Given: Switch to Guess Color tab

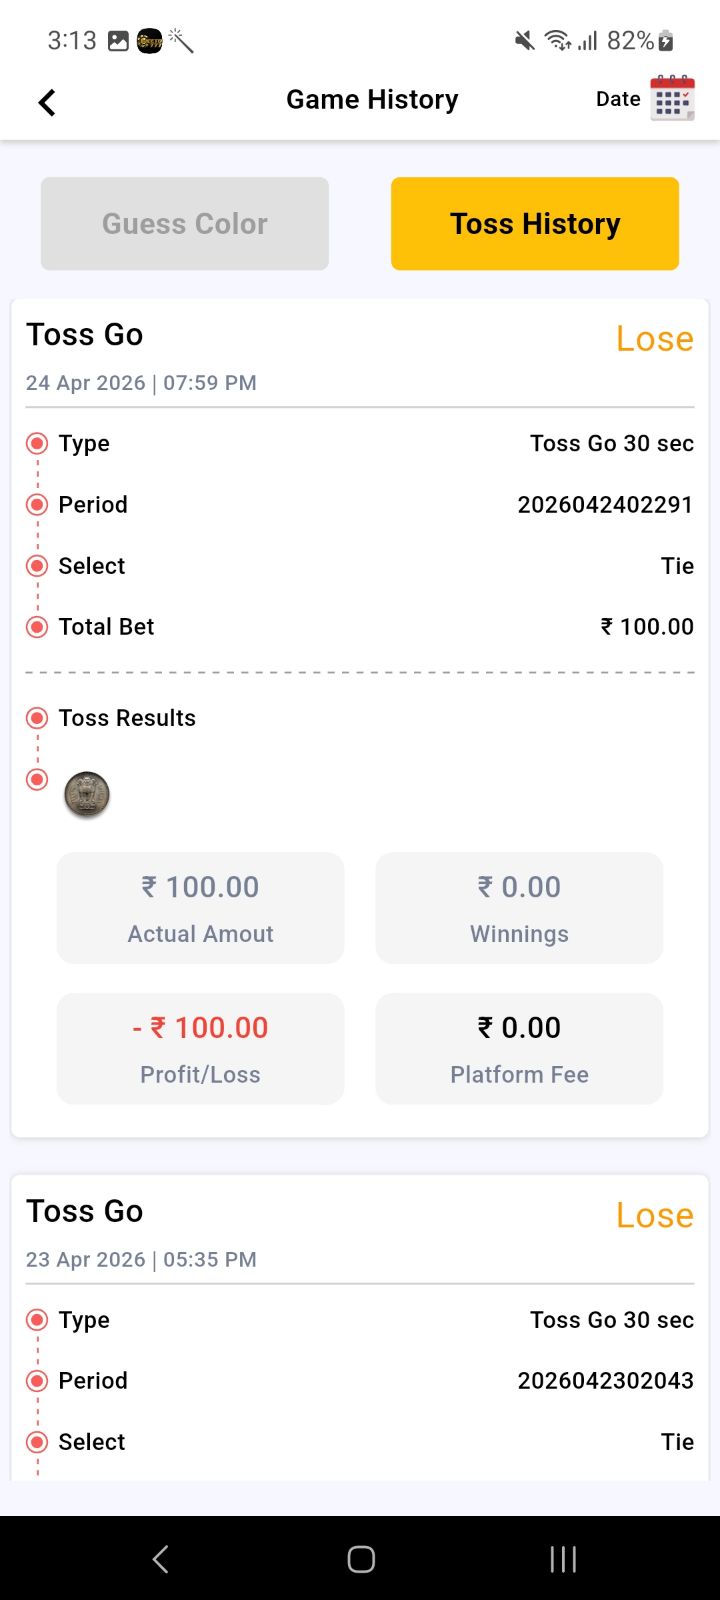Looking at the screenshot, I should (x=185, y=224).
